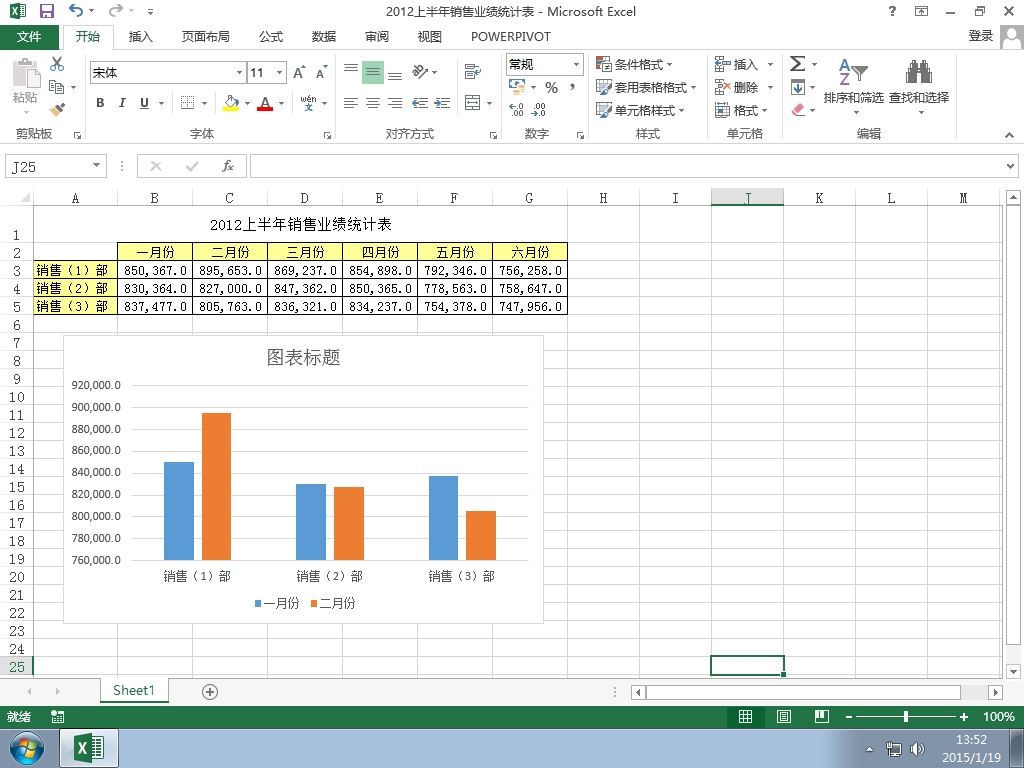Screen dimensions: 1024x768
Task: Open the number format dropdown (常规)
Action: (577, 64)
